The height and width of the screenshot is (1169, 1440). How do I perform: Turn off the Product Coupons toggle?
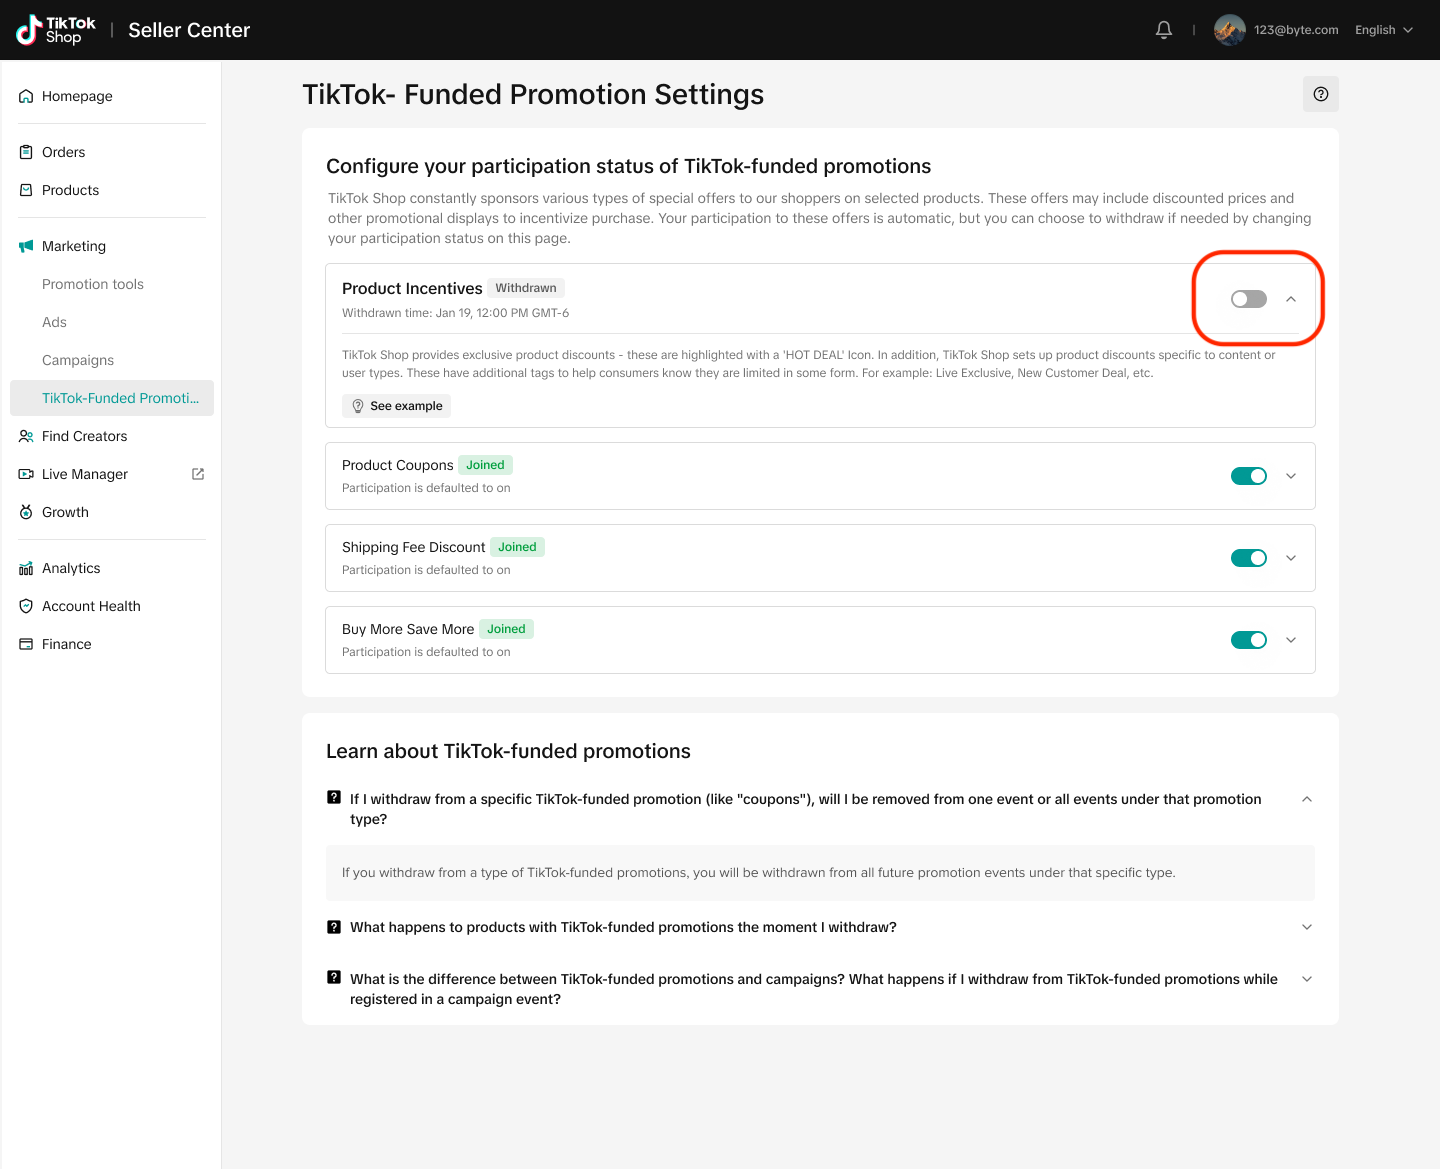[x=1248, y=476]
